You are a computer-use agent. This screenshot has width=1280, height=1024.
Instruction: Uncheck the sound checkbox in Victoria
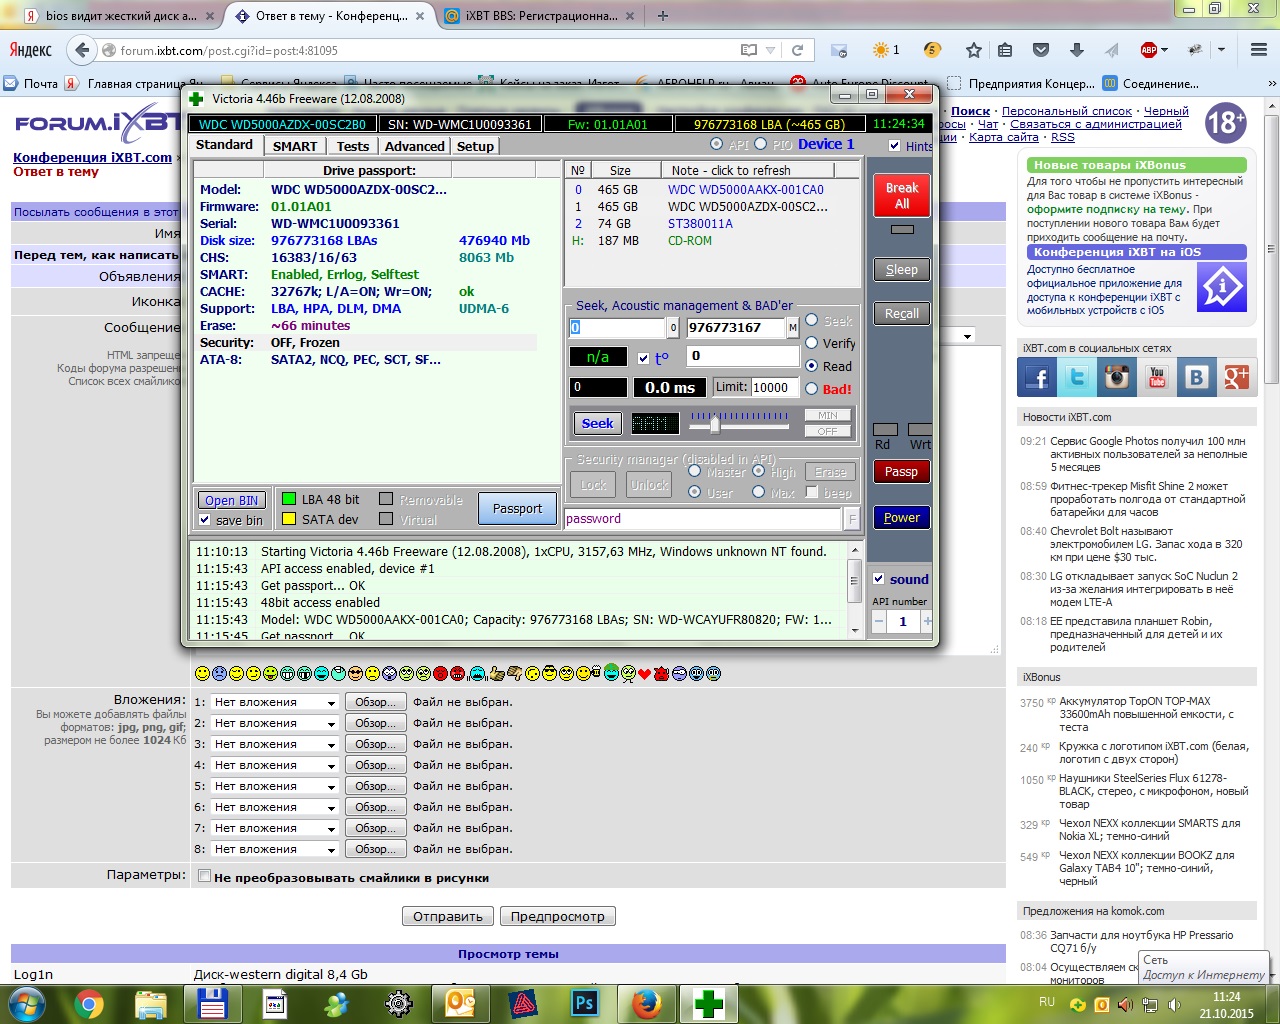(878, 579)
